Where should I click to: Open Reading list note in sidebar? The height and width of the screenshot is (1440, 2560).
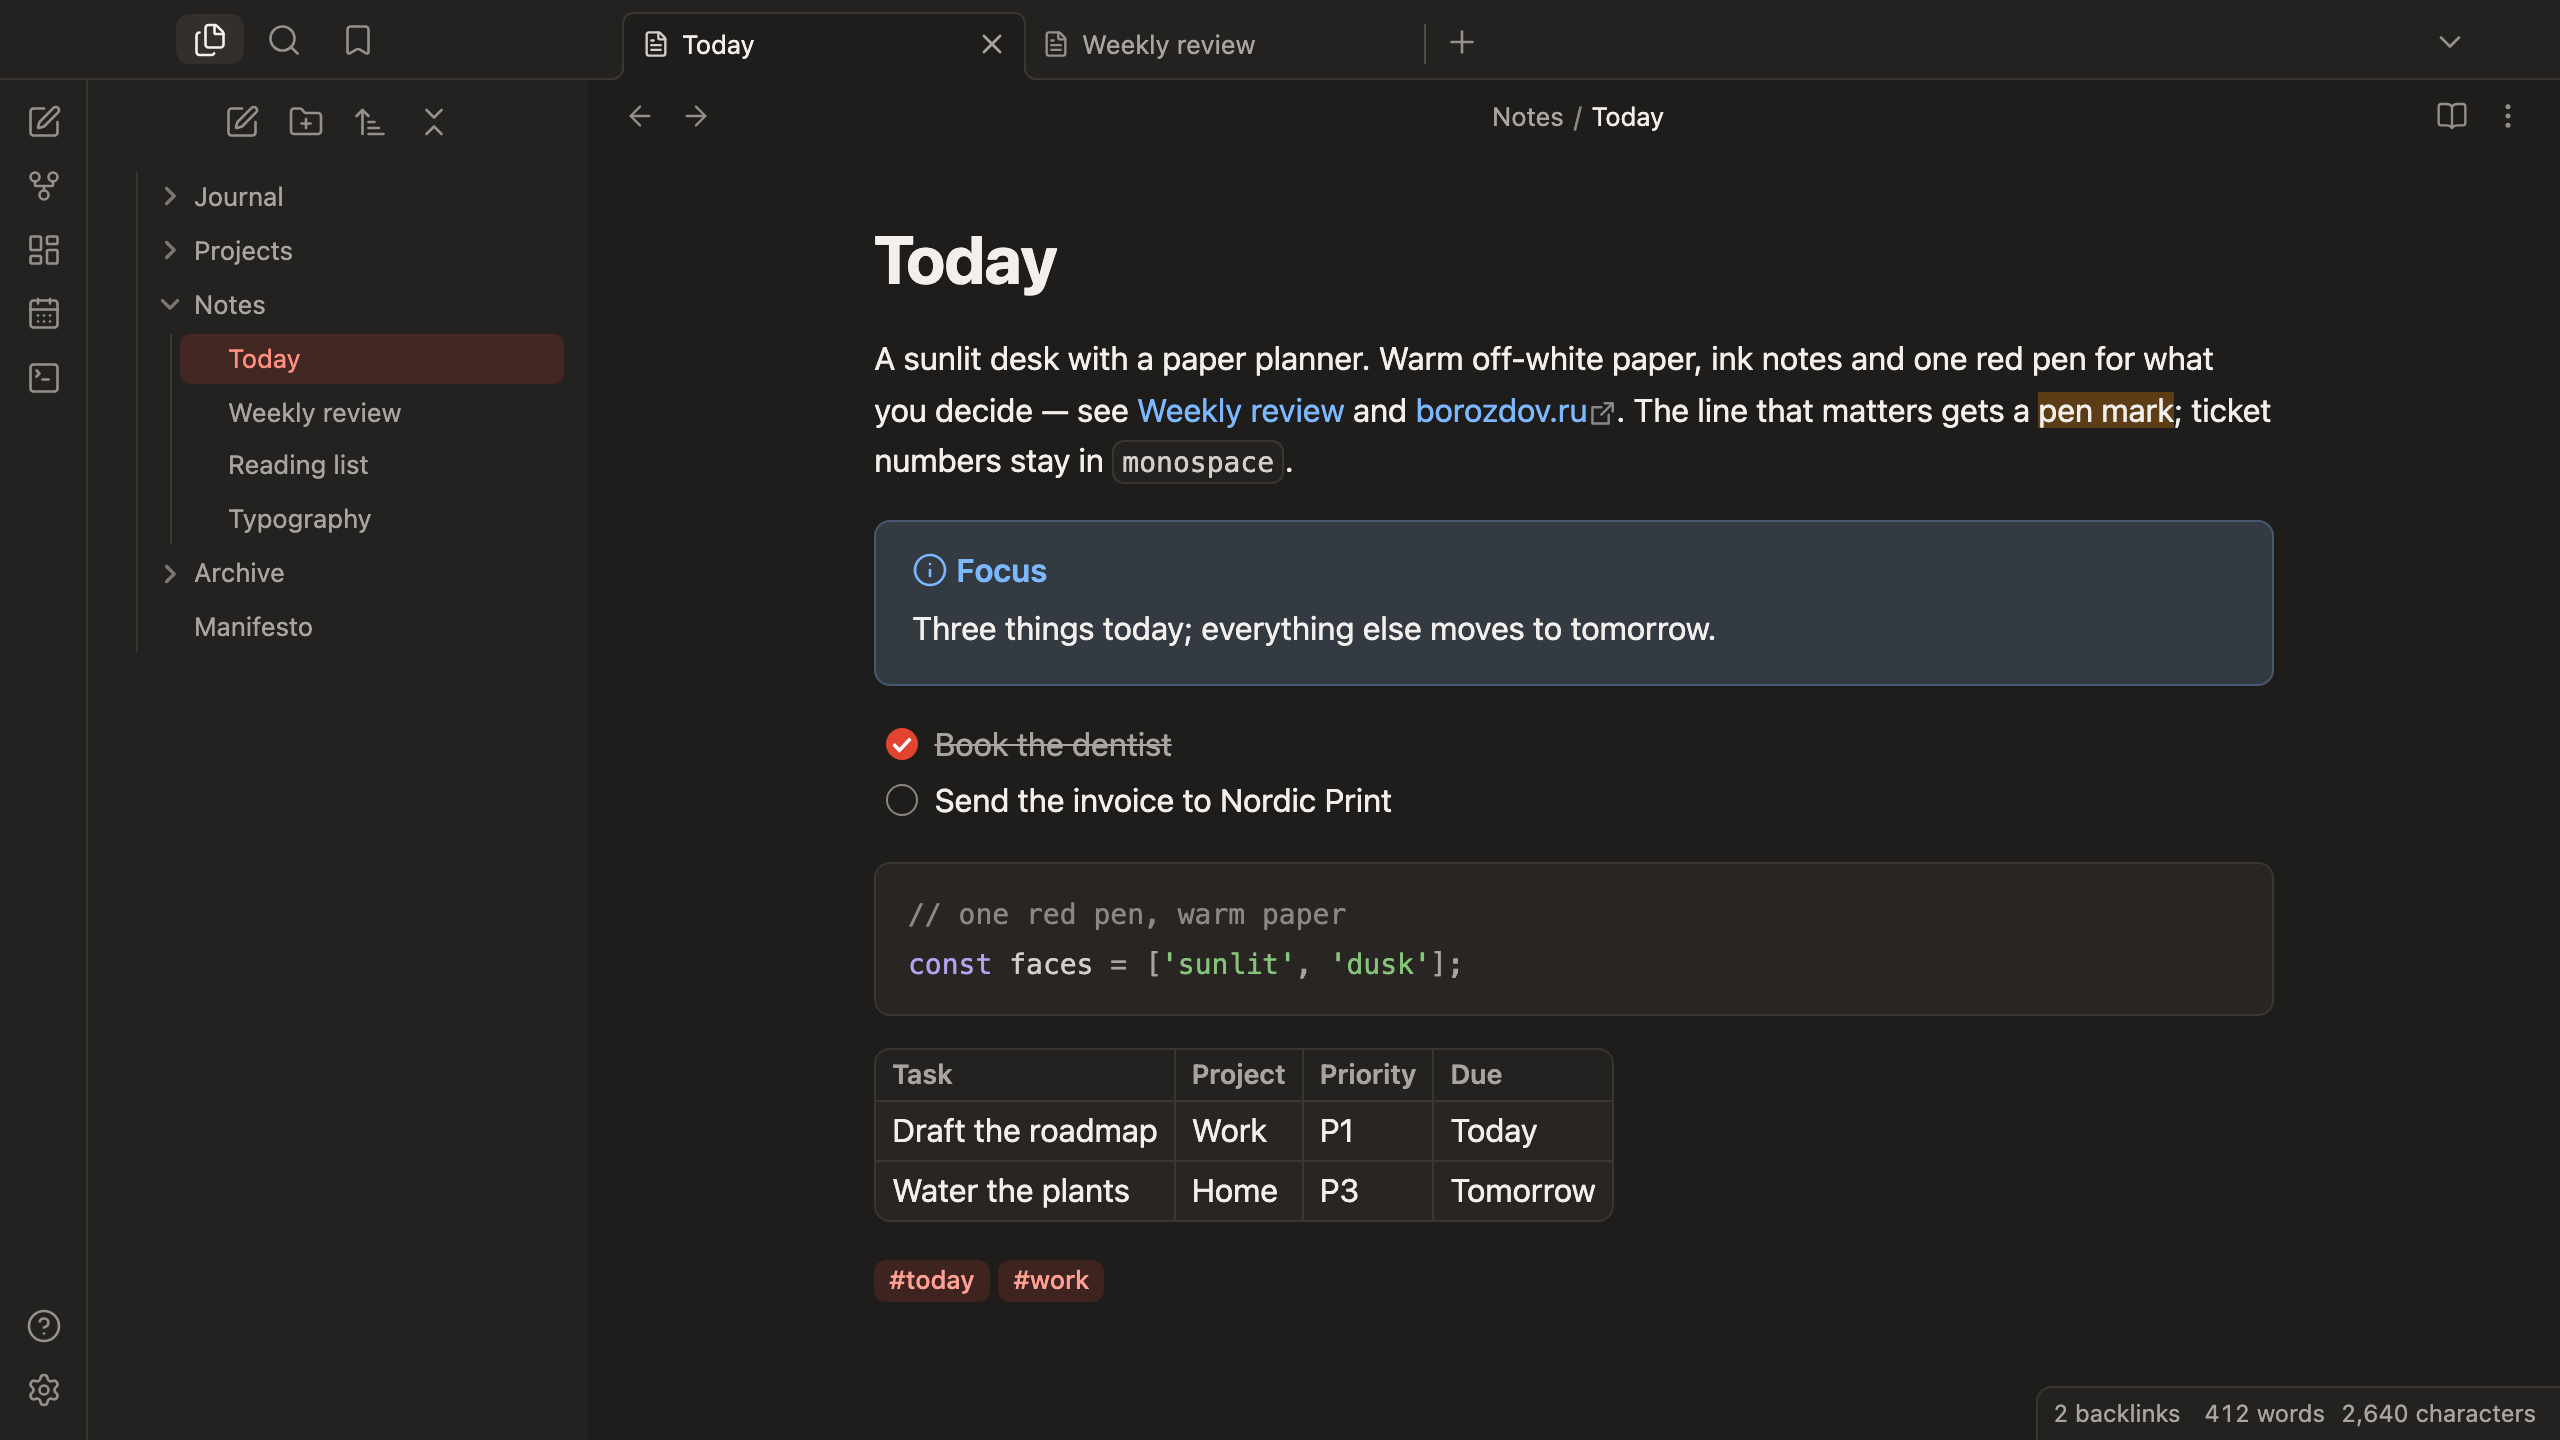372,465
